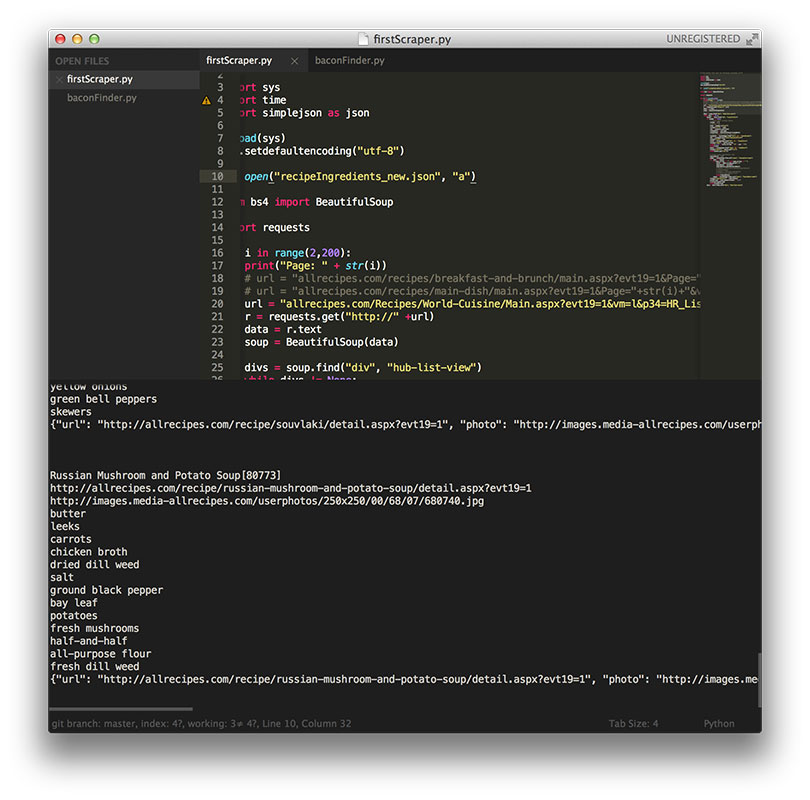Close firstScraper.py in the Open Files sidebar

59,79
